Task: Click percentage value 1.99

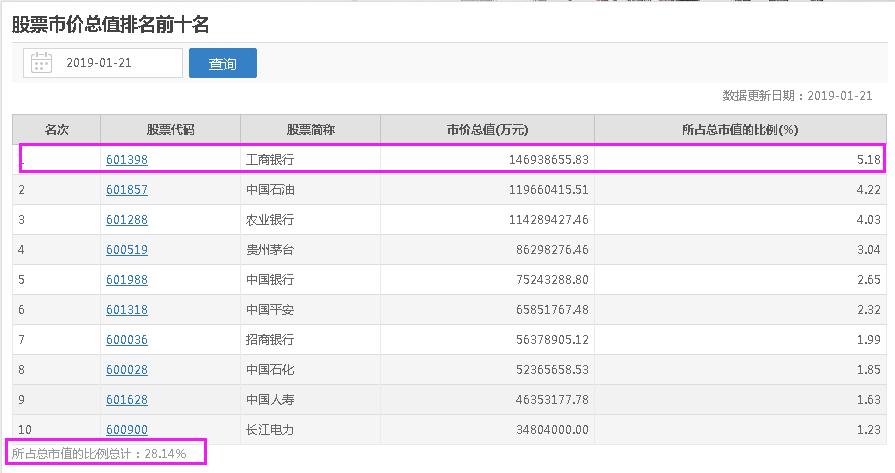Action: 869,339
